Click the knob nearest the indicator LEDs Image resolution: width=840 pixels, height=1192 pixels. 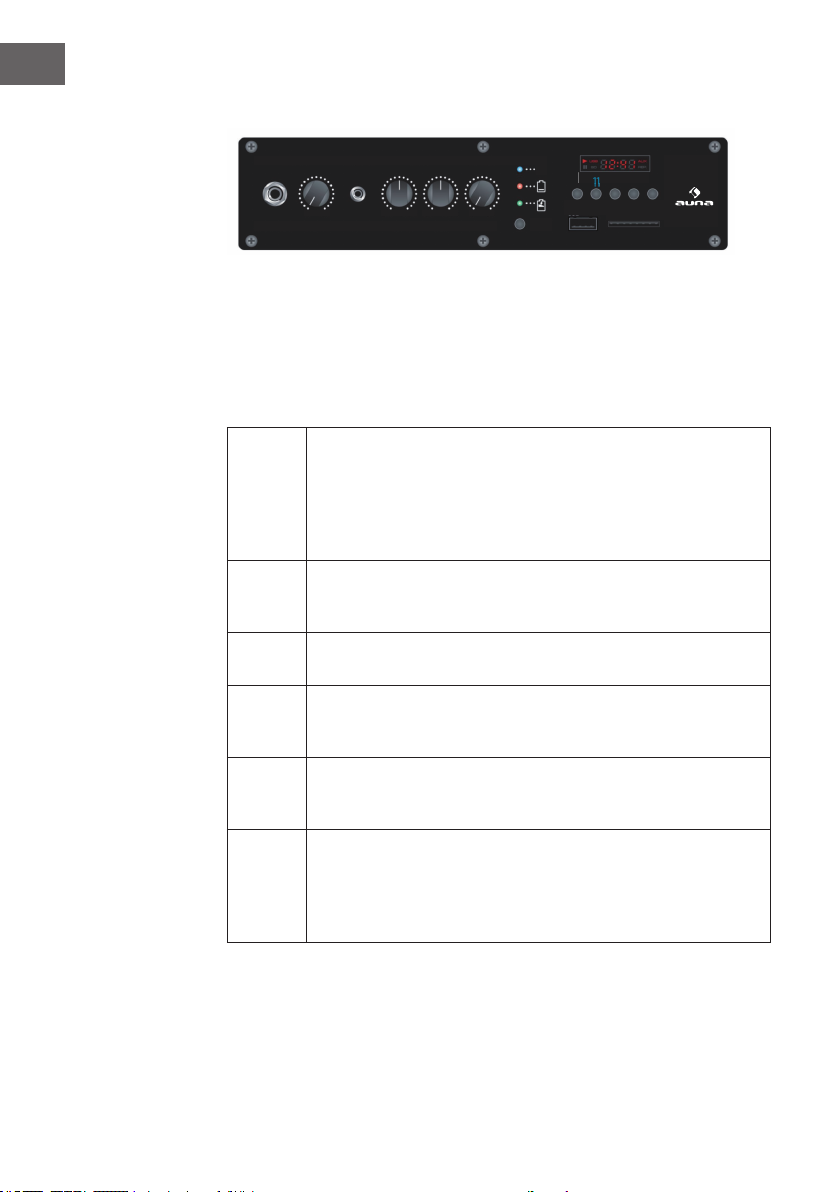click(x=482, y=194)
